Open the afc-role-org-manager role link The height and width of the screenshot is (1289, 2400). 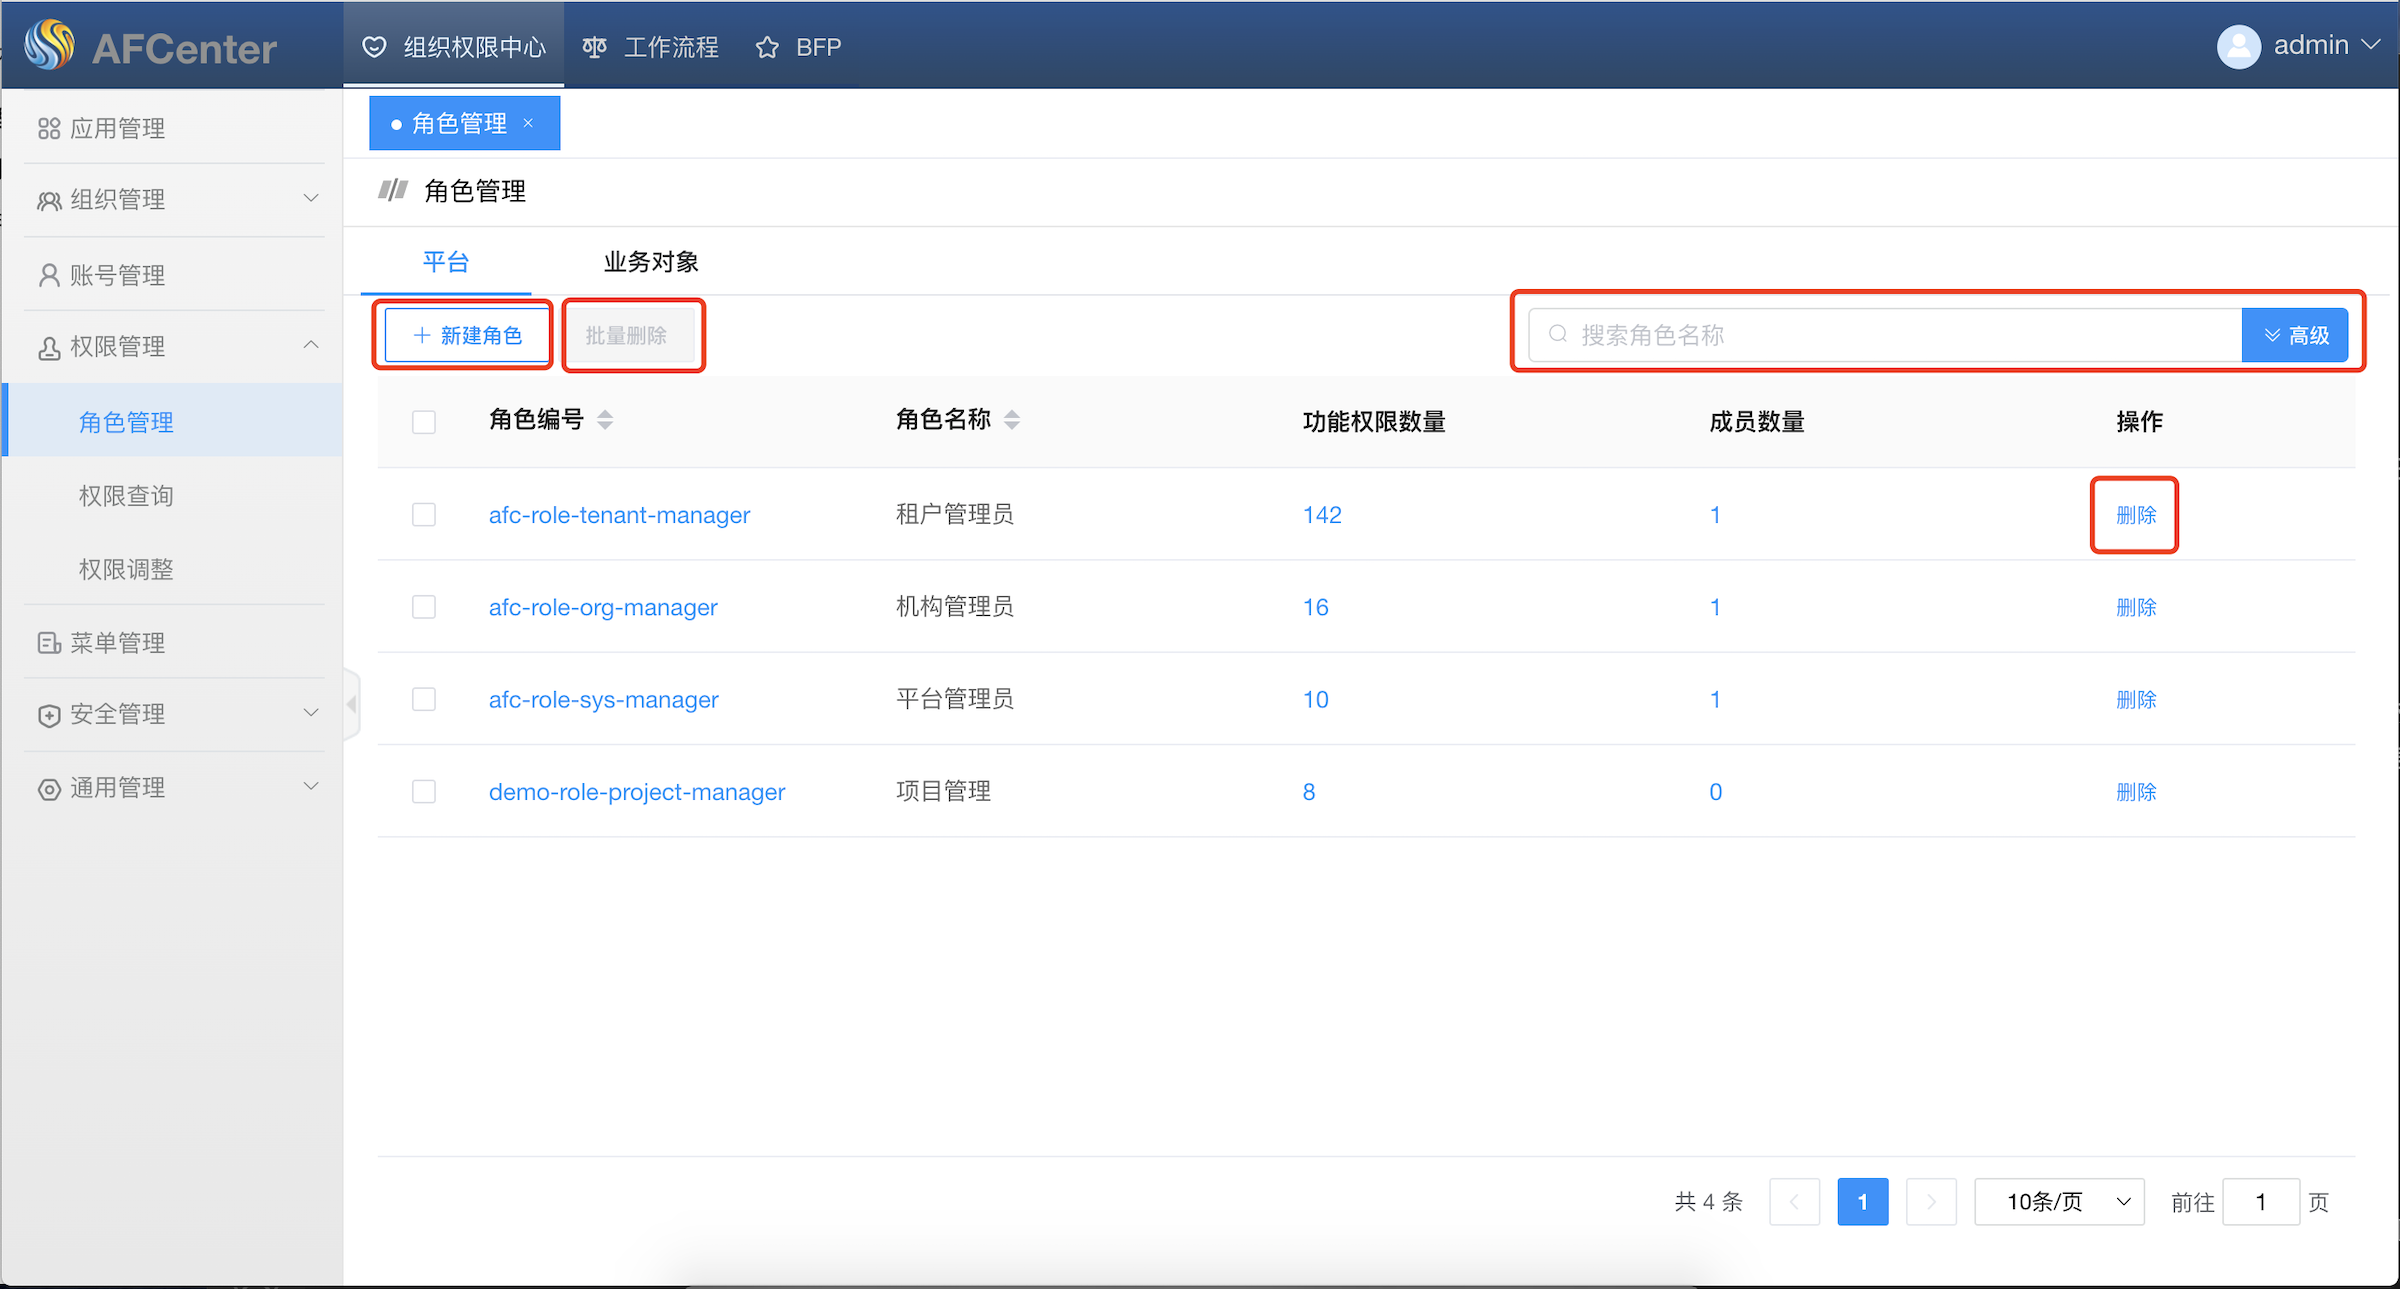click(x=603, y=607)
